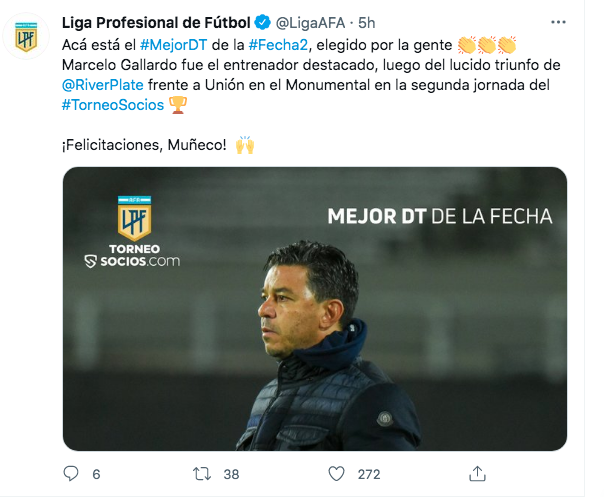Visit the @RiverPlate mention
Image resolution: width=604 pixels, height=497 pixels.
102,85
